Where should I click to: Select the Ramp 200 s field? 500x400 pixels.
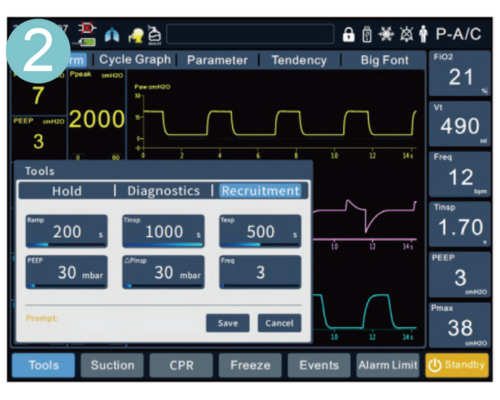click(67, 231)
